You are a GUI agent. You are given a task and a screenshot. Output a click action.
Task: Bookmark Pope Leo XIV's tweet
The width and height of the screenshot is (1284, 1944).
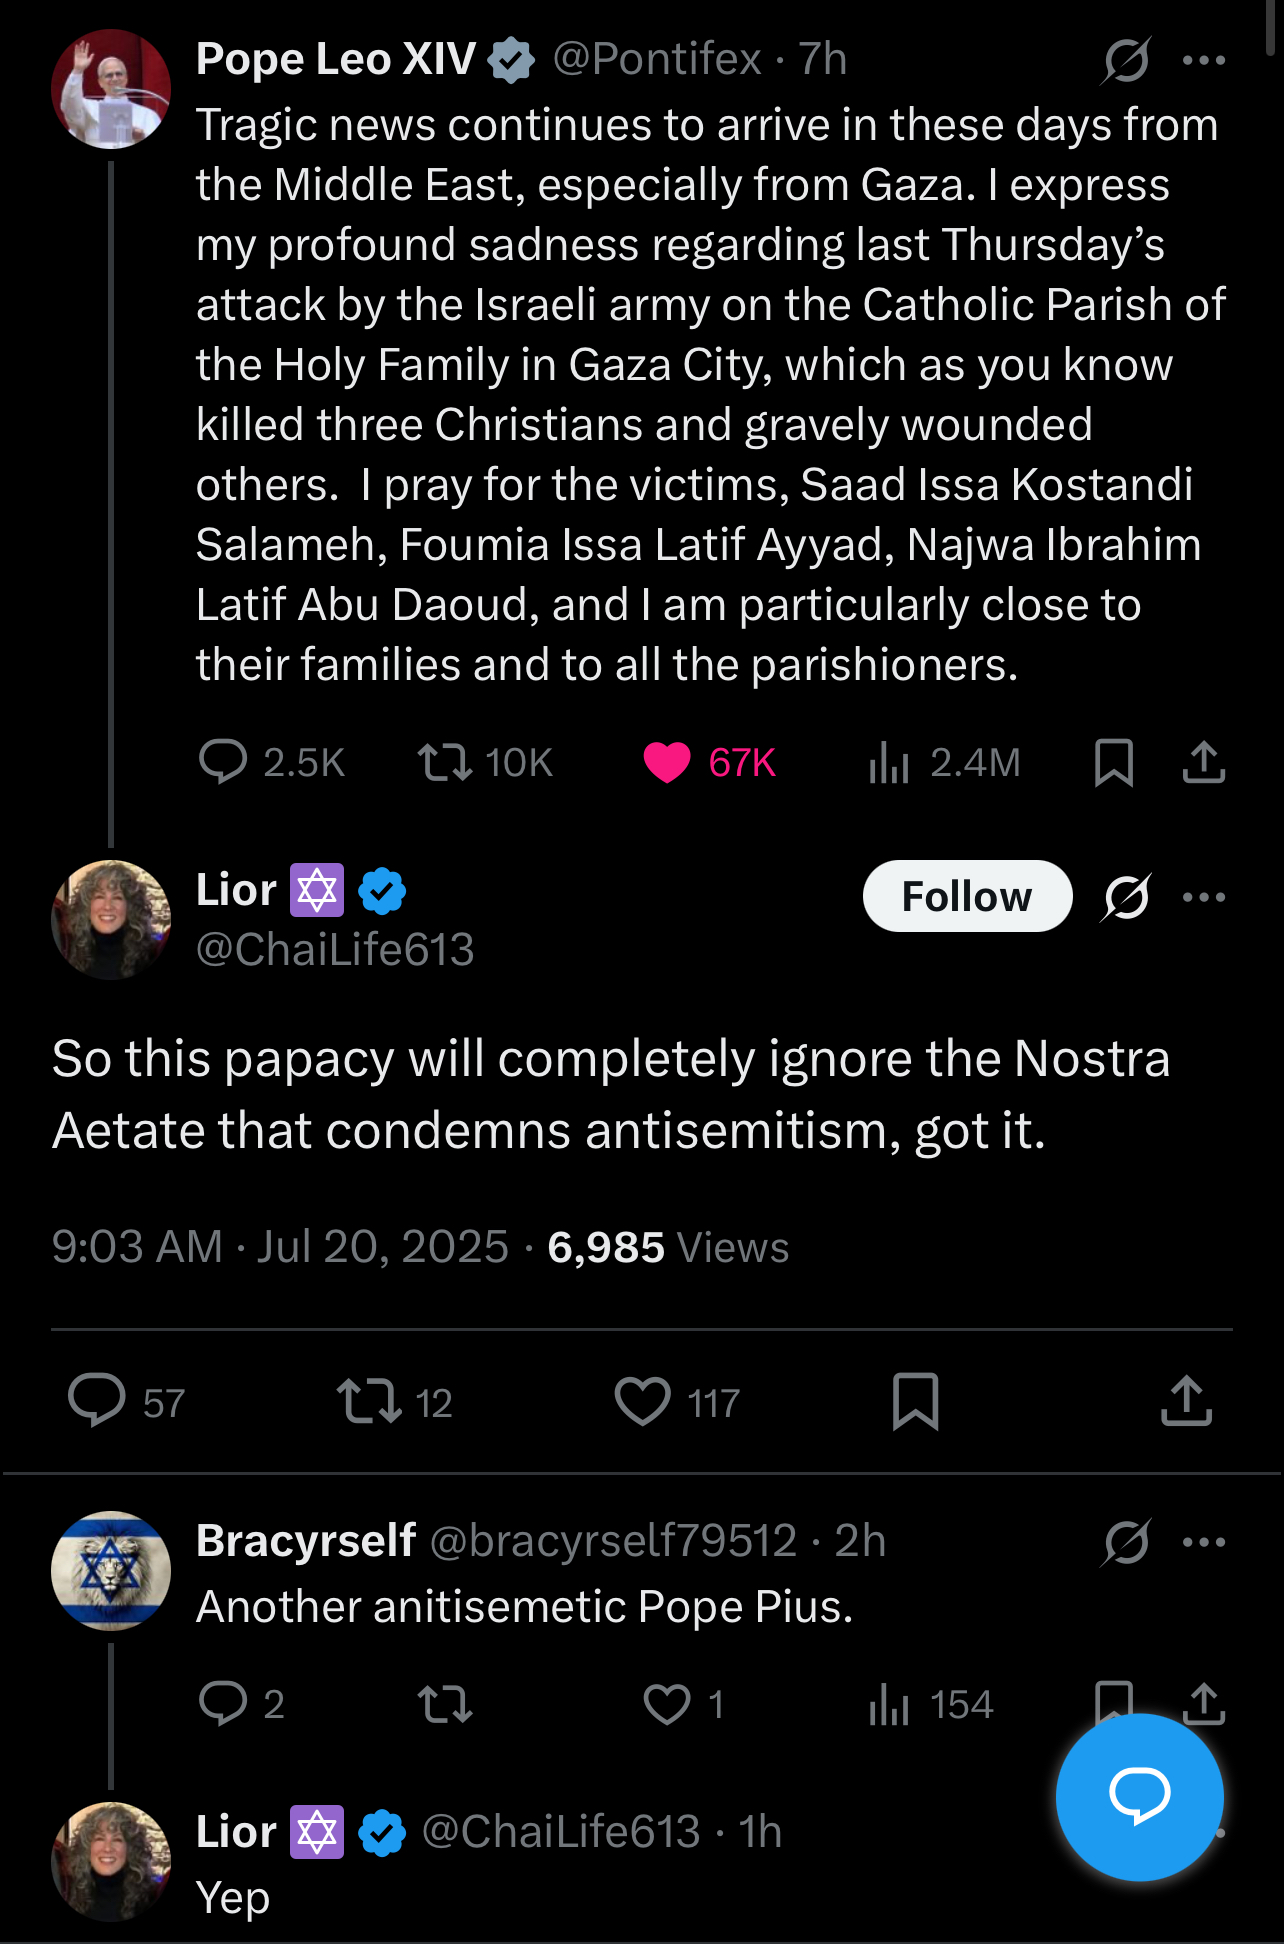(1113, 762)
